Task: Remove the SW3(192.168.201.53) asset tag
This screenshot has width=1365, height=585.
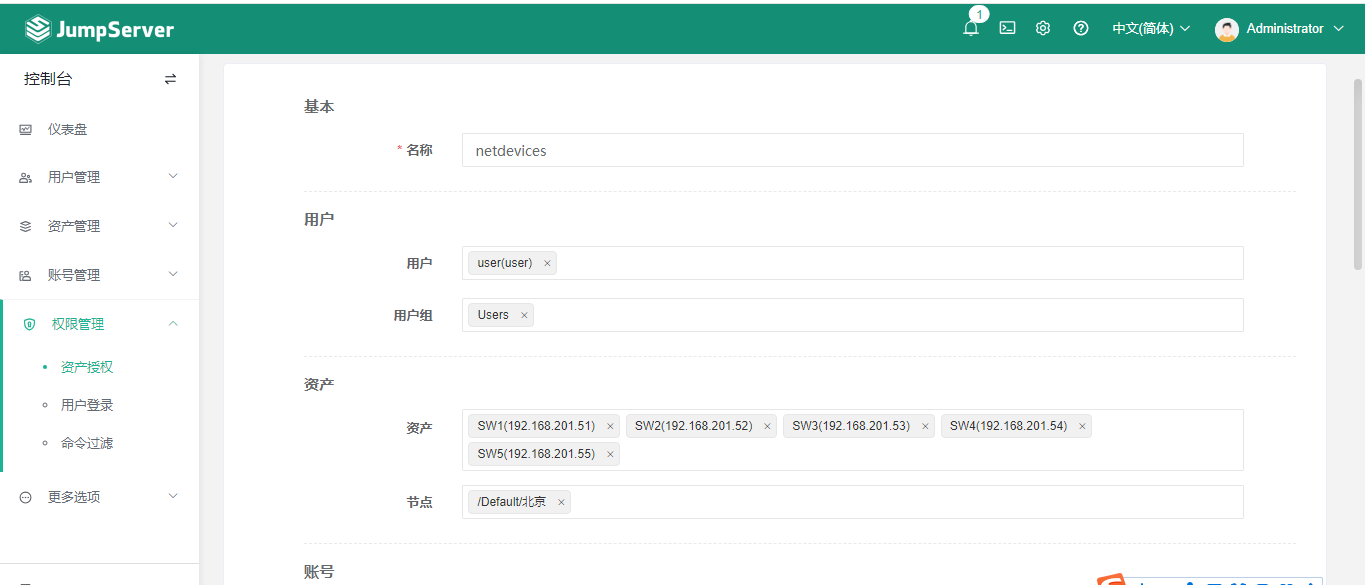Action: pos(925,425)
